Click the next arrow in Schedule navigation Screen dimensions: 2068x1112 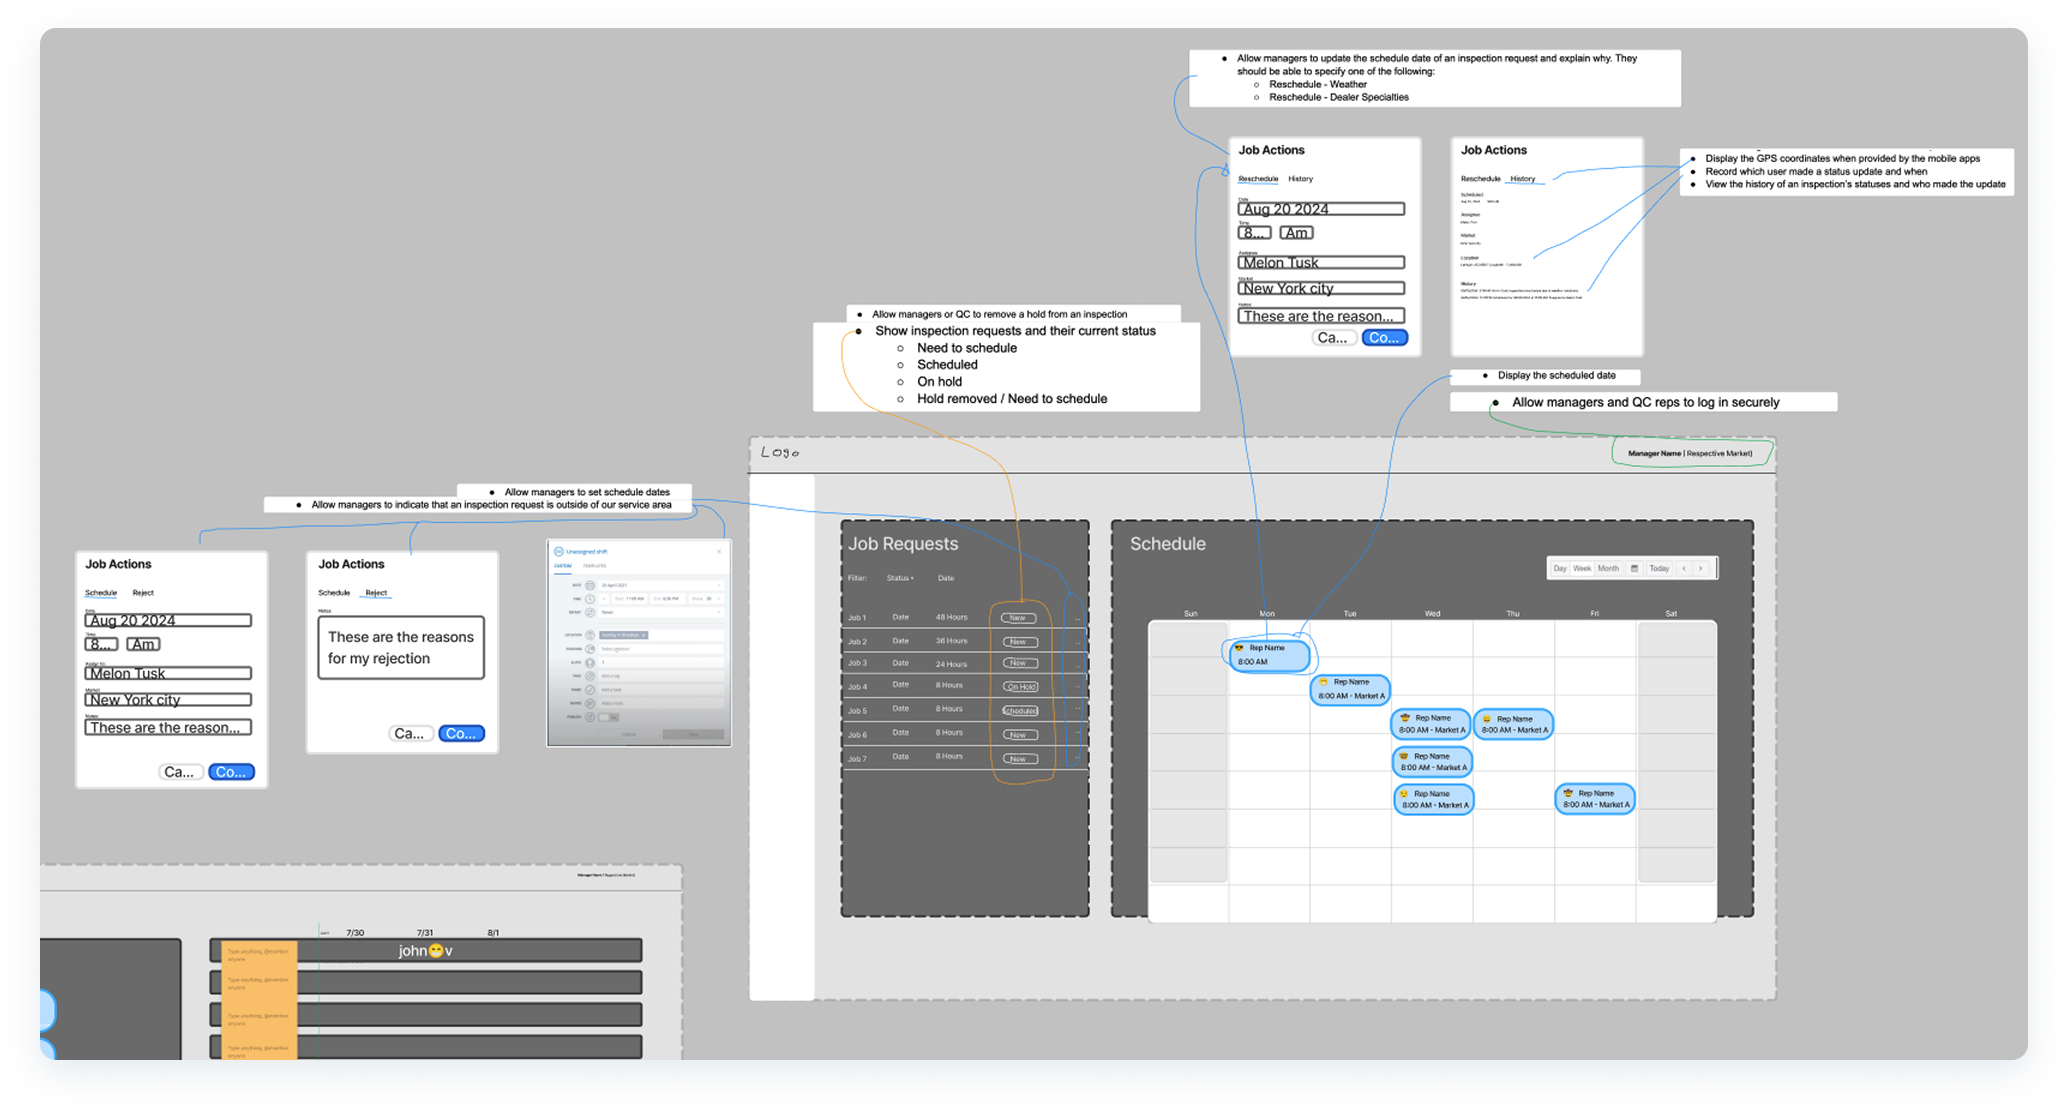pos(1700,568)
